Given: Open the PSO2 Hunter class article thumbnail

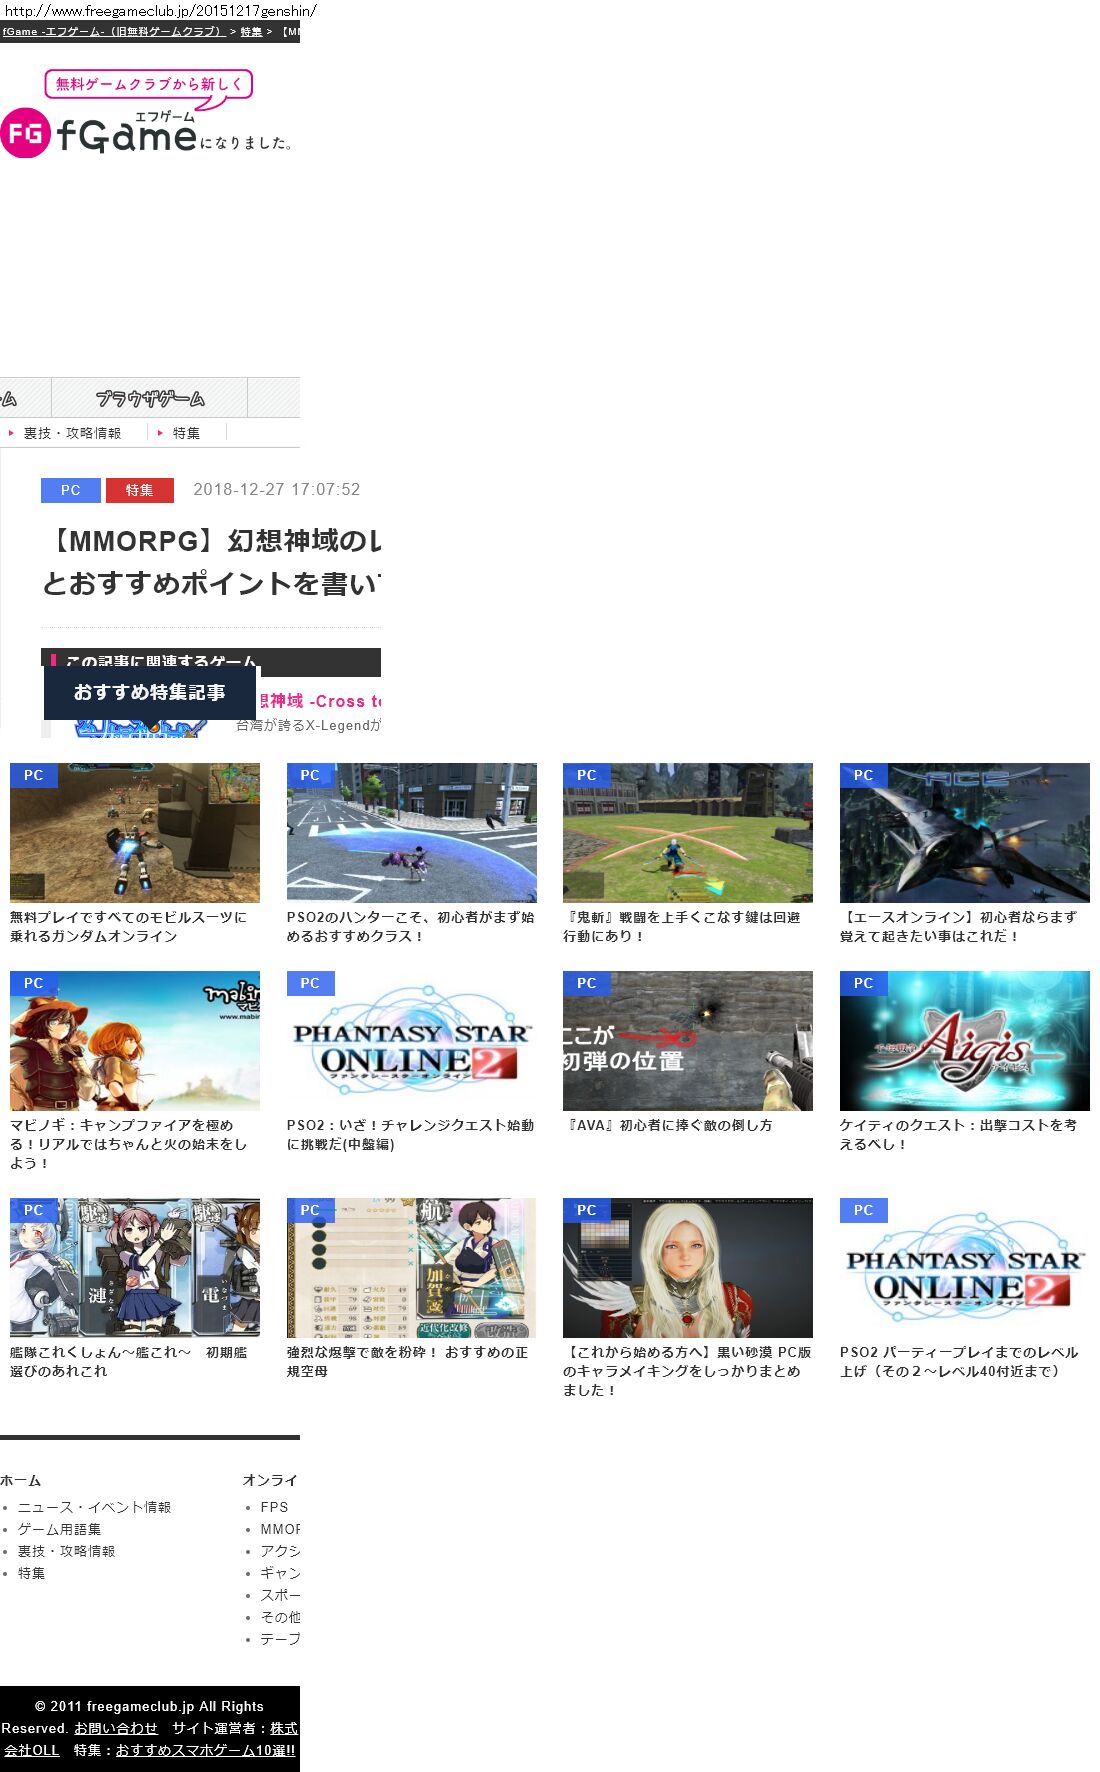Looking at the screenshot, I should pos(412,833).
